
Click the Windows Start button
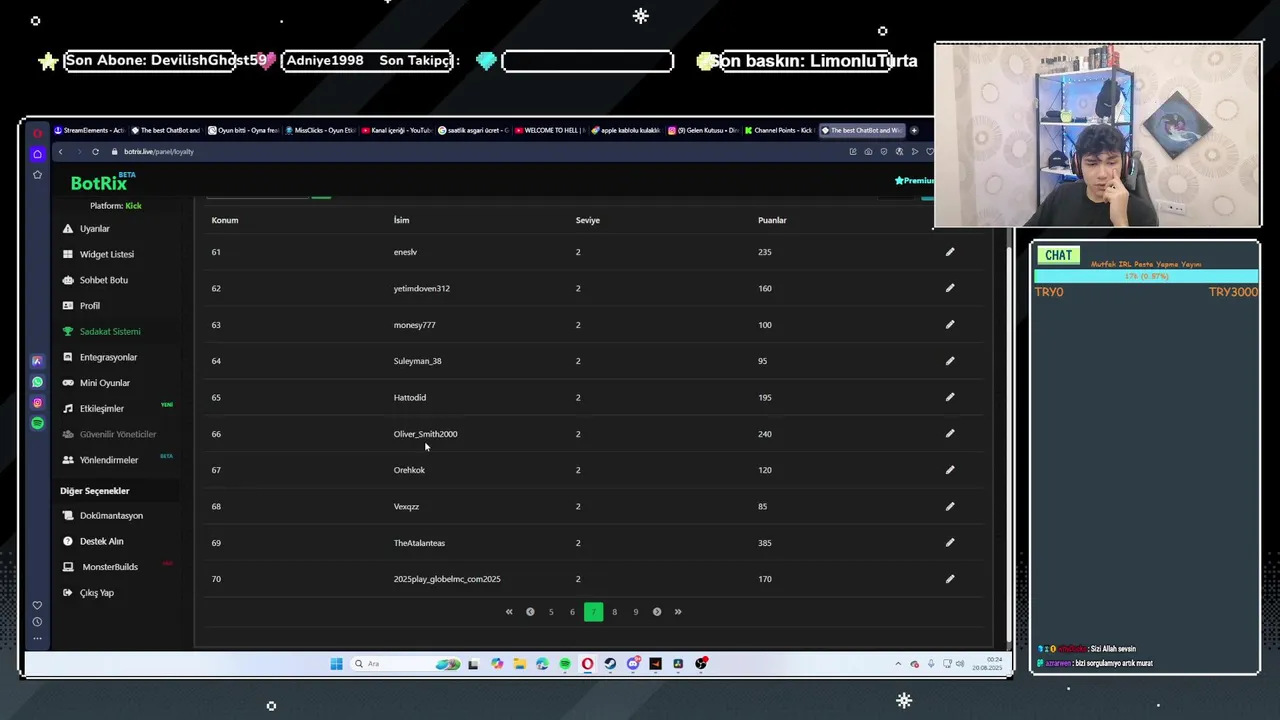(x=336, y=664)
